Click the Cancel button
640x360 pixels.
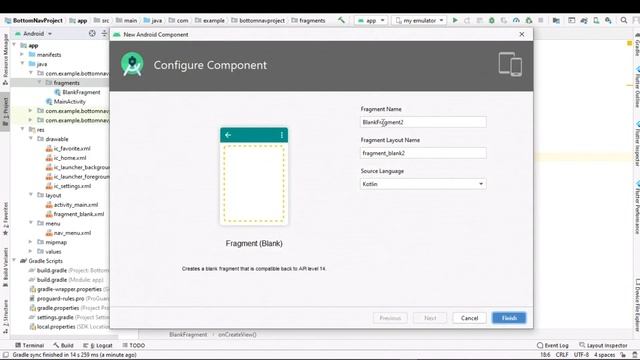click(x=469, y=318)
